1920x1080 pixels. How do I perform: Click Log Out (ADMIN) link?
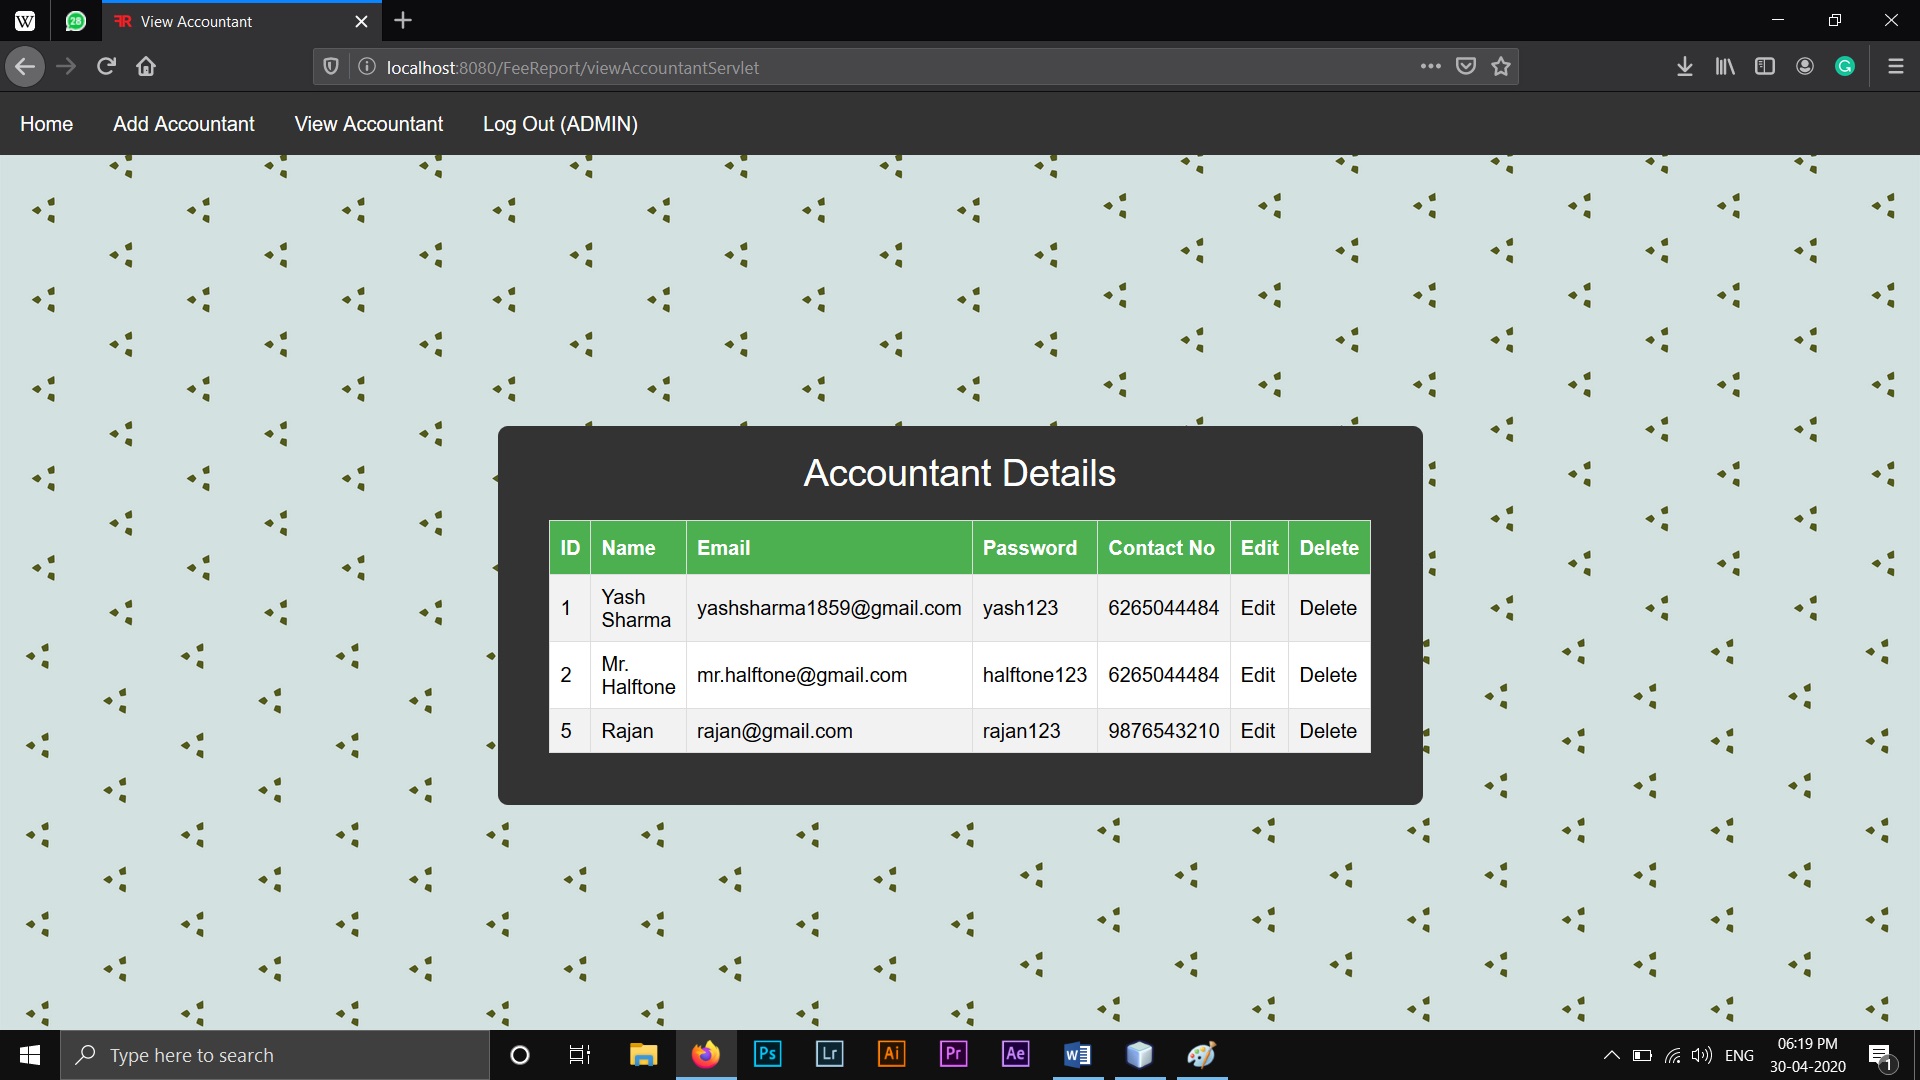(x=560, y=124)
